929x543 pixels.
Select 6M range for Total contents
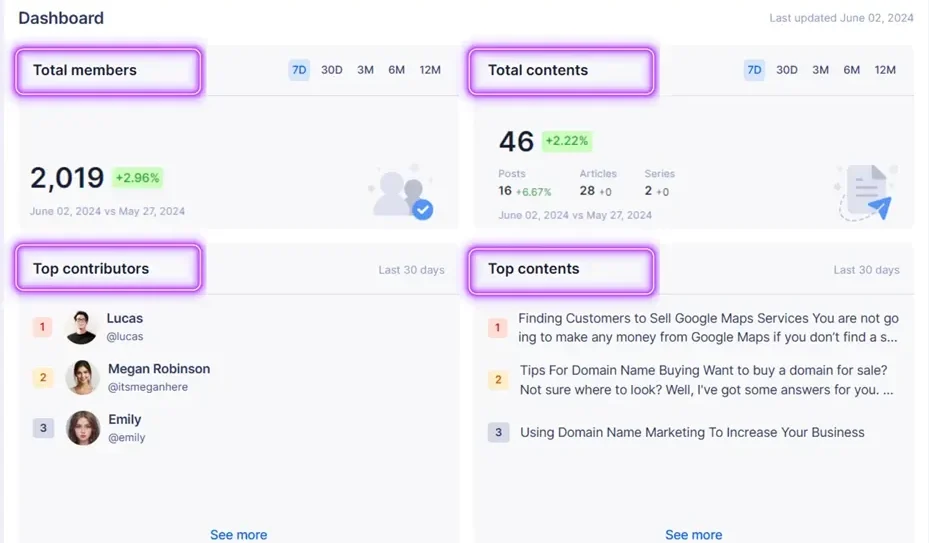[851, 70]
